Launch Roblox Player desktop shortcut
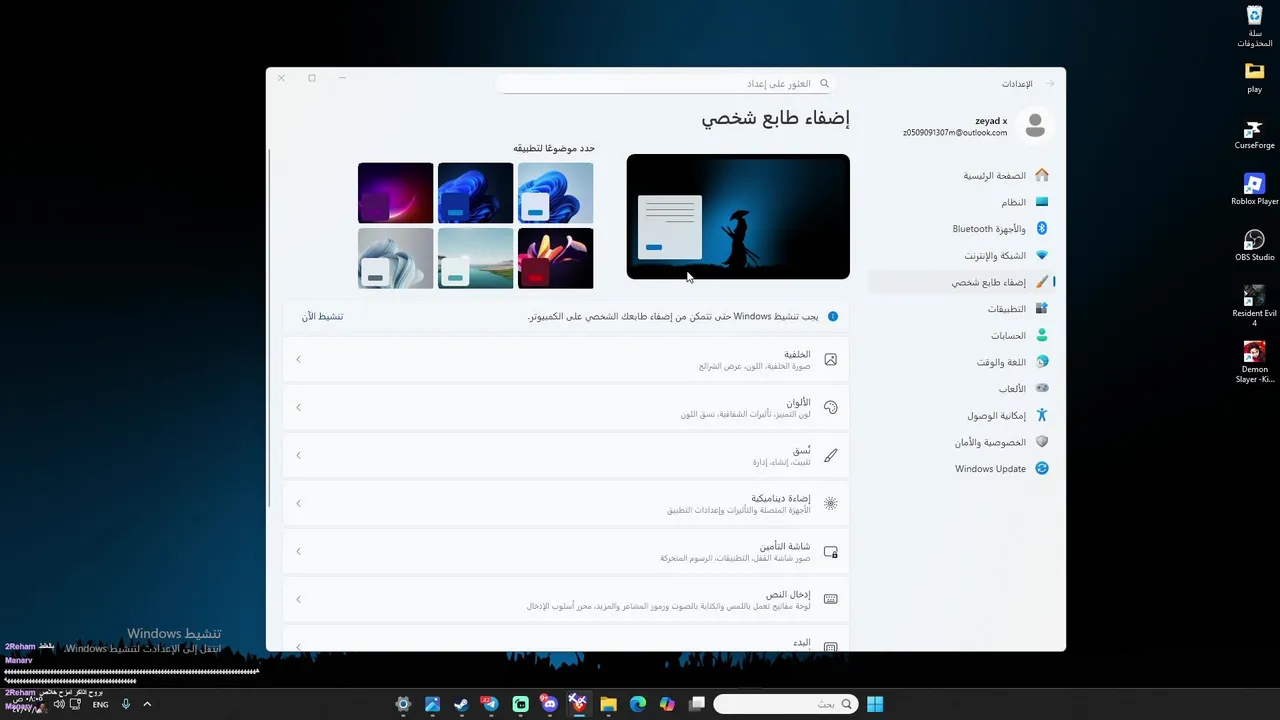The height and width of the screenshot is (720, 1280). pyautogui.click(x=1254, y=190)
